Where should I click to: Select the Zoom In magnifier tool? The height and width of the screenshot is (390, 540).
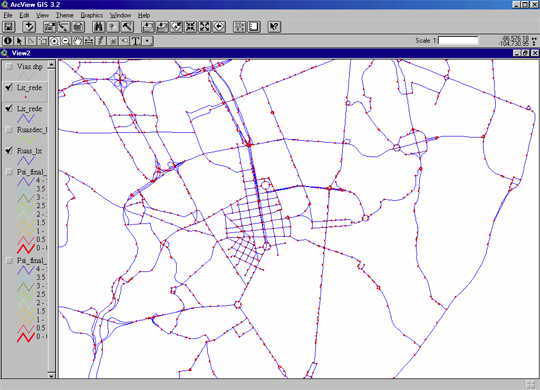54,41
